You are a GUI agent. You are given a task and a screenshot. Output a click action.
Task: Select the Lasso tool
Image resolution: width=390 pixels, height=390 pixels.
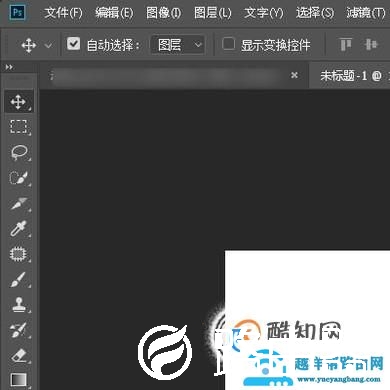19,153
